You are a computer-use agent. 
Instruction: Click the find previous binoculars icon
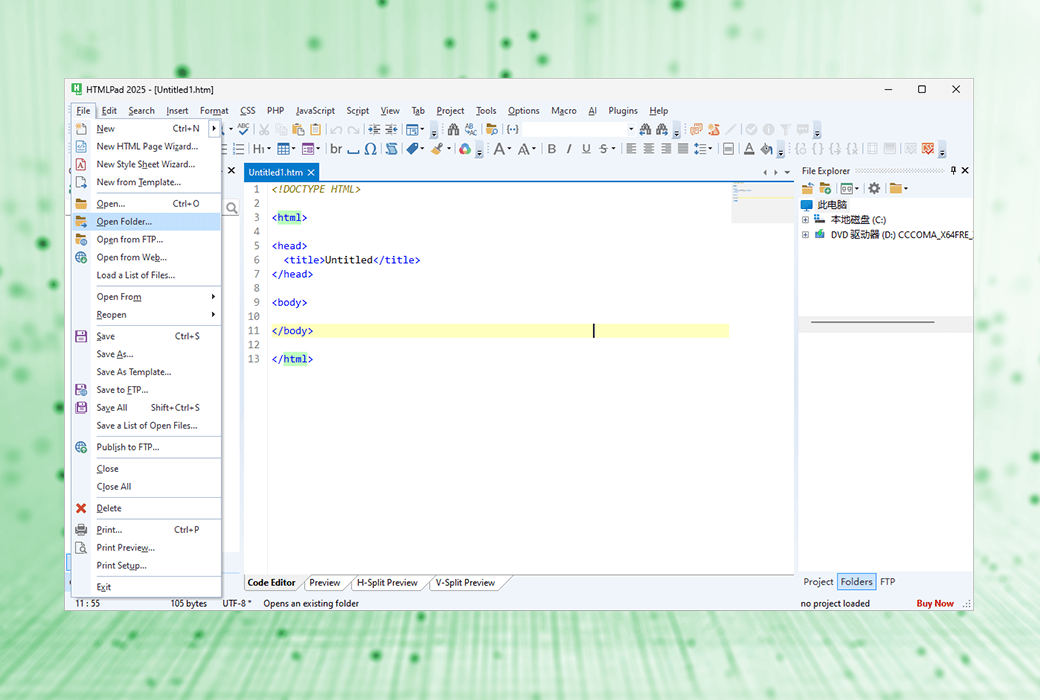click(645, 129)
